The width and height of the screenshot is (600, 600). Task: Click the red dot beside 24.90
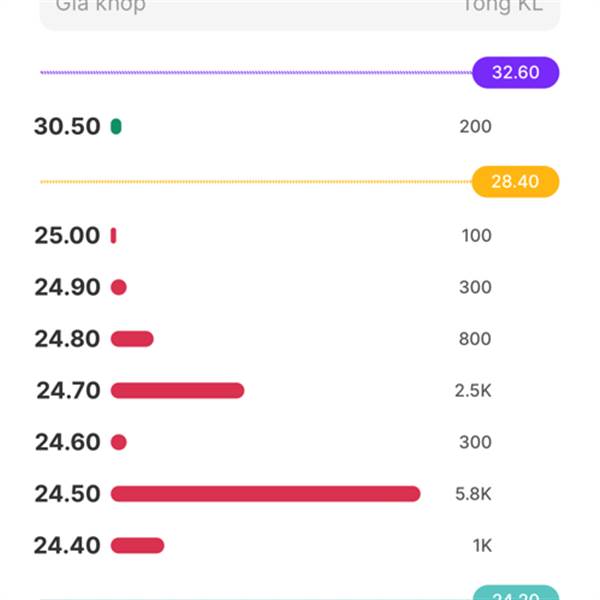pyautogui.click(x=119, y=287)
